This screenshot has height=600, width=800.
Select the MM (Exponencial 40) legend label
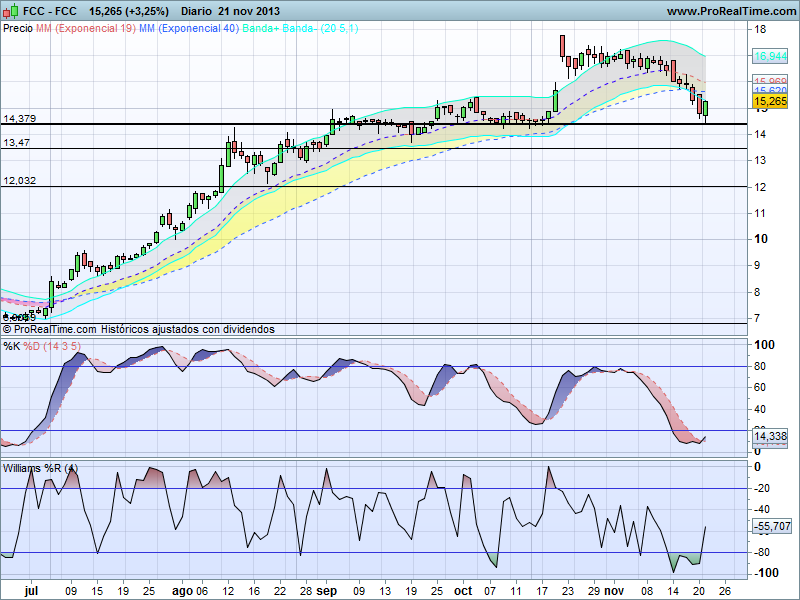point(189,29)
